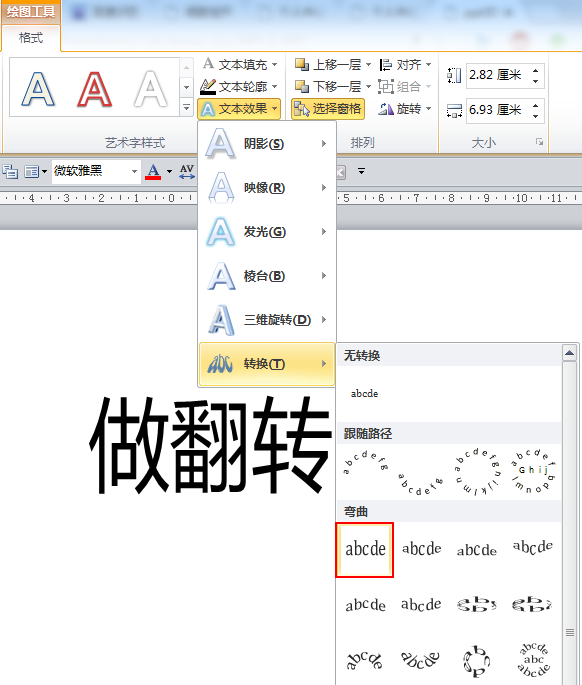Click the 上移一层 bring forward icon
The width and height of the screenshot is (582, 685).
302,65
